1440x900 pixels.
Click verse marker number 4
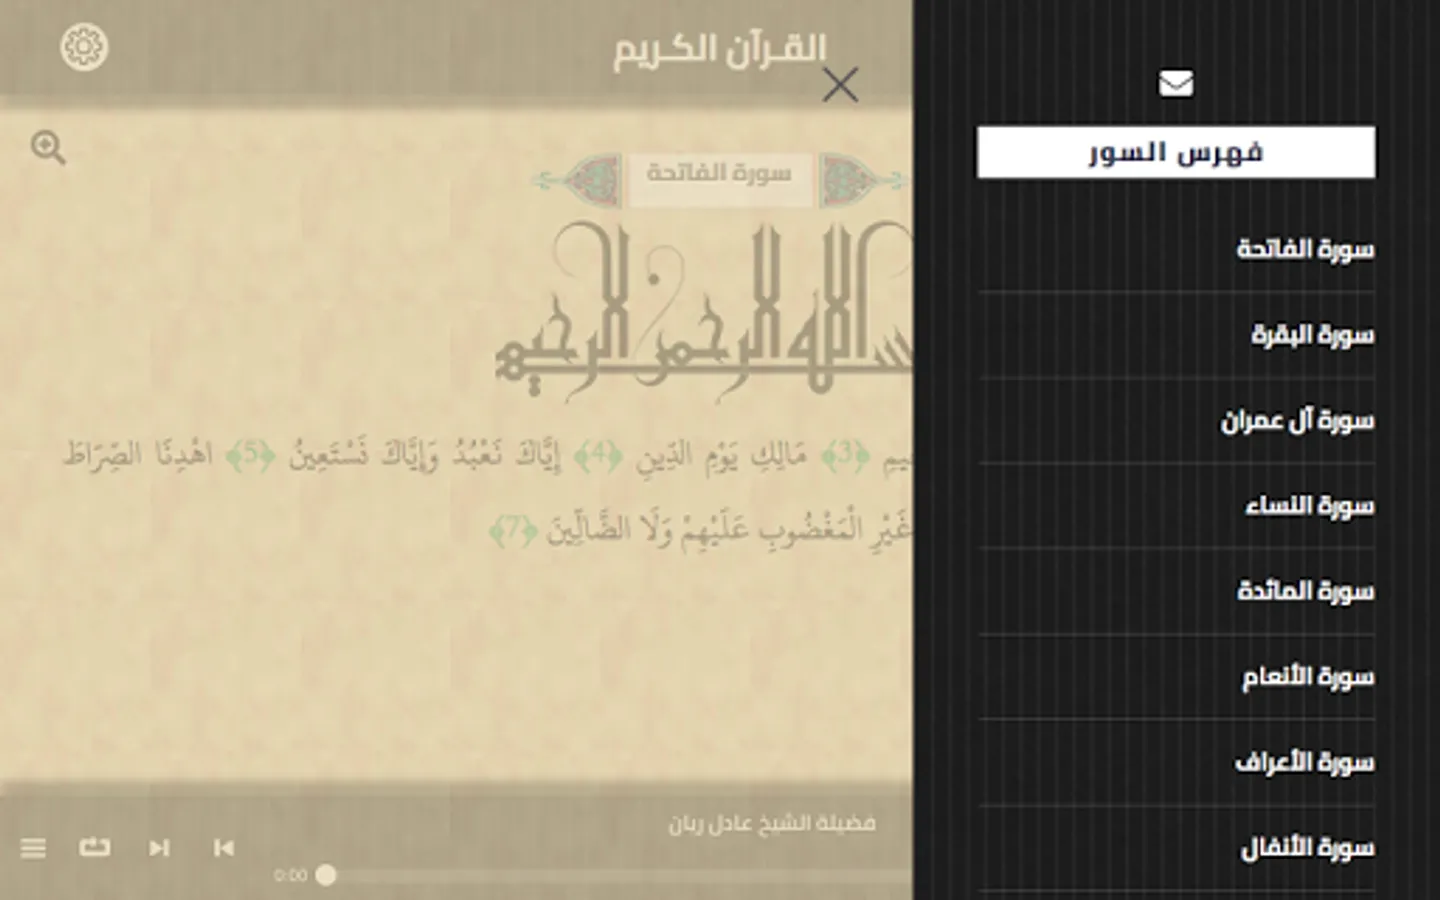tap(599, 455)
